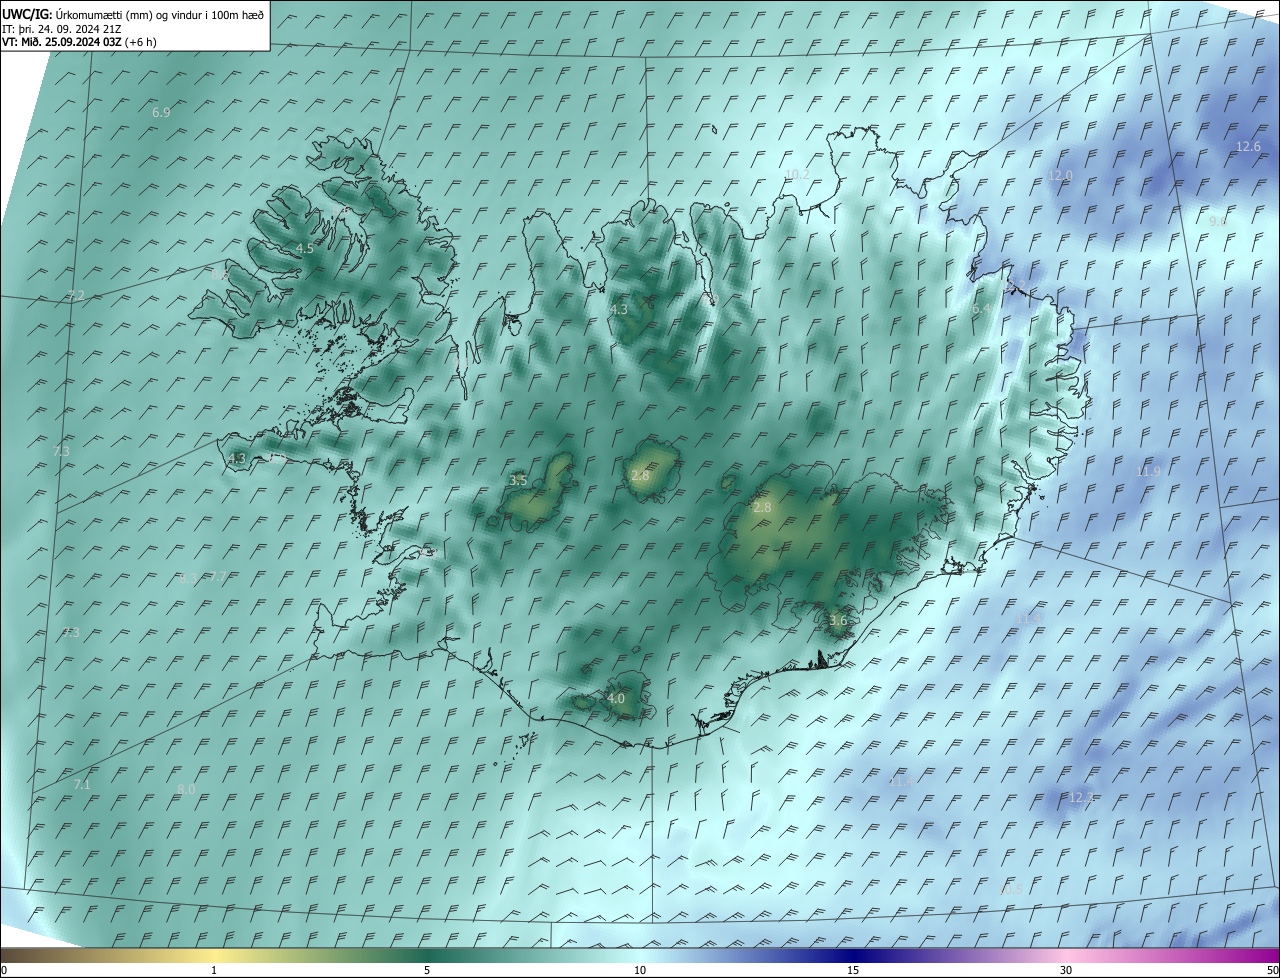Image resolution: width=1280 pixels, height=978 pixels.
Task: Select the 6.9 value label
Action: 161,113
